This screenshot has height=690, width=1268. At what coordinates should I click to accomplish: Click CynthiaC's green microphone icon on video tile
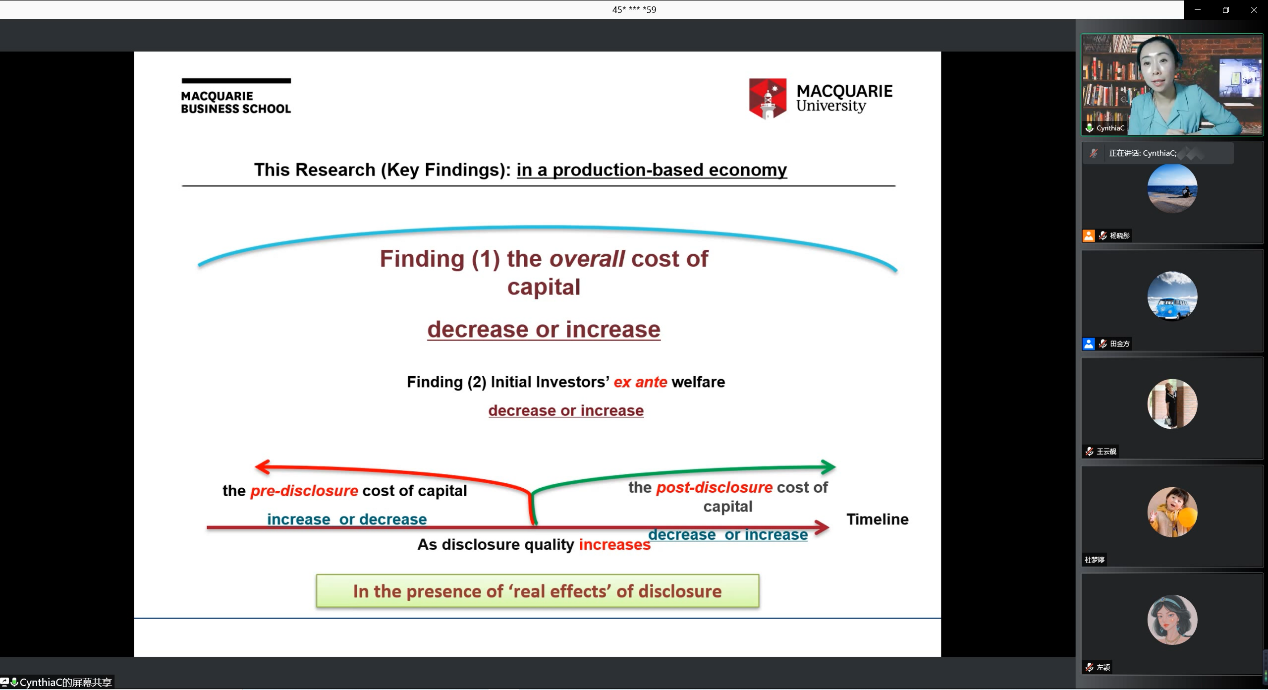1090,128
